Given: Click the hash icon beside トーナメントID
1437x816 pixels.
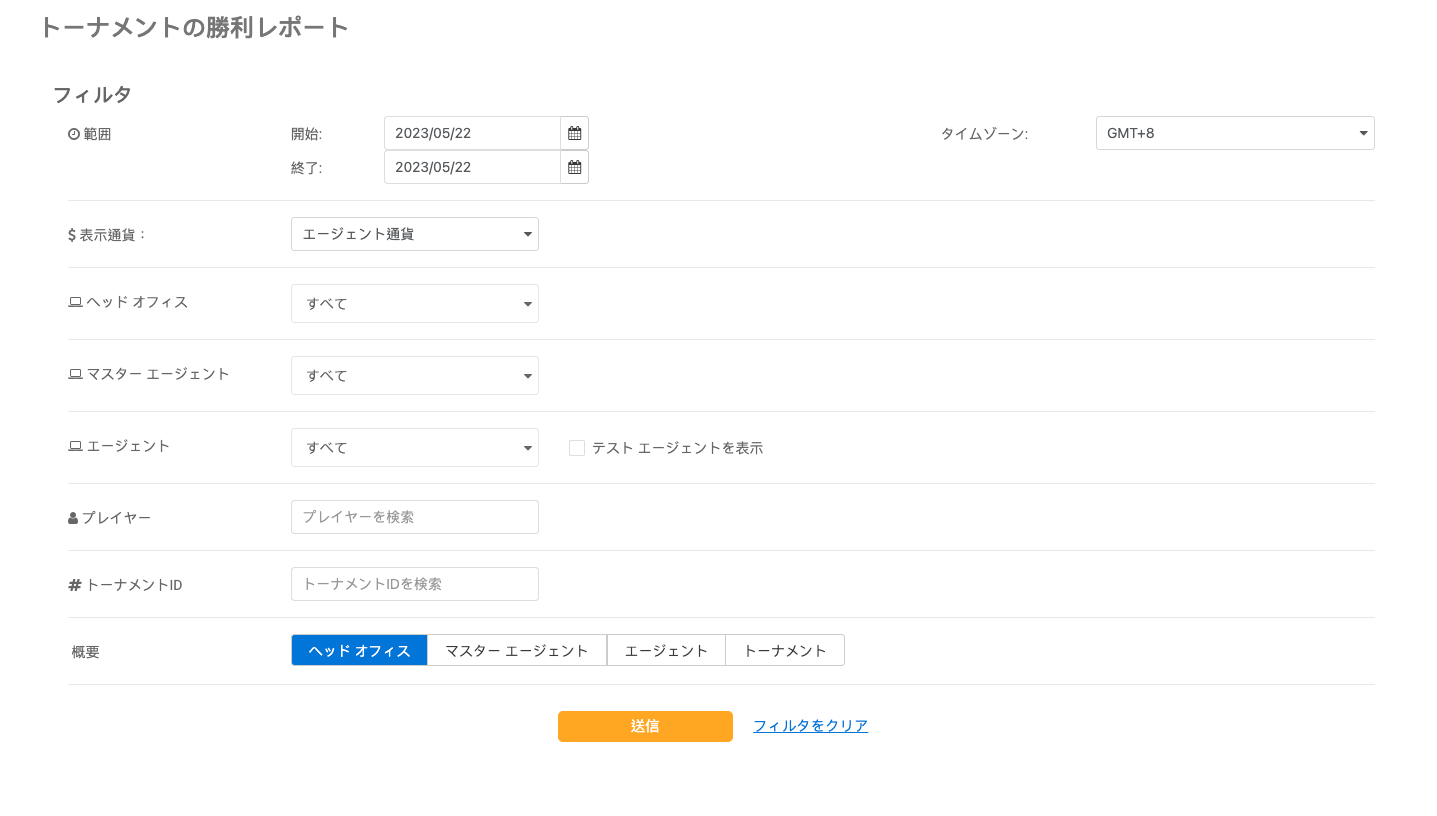Looking at the screenshot, I should click(x=74, y=585).
